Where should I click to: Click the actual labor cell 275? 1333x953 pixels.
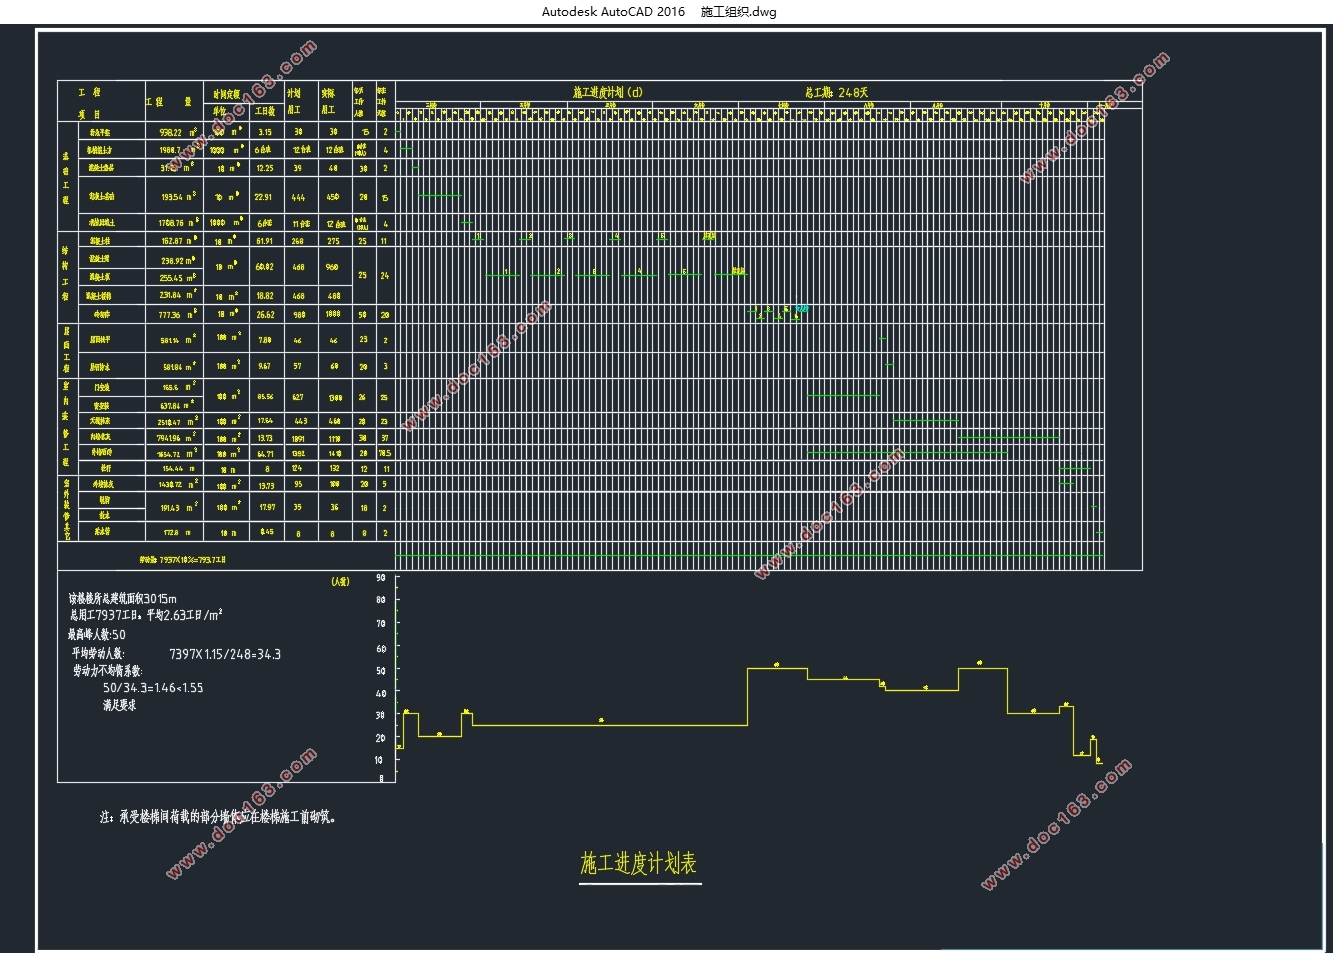pyautogui.click(x=333, y=241)
